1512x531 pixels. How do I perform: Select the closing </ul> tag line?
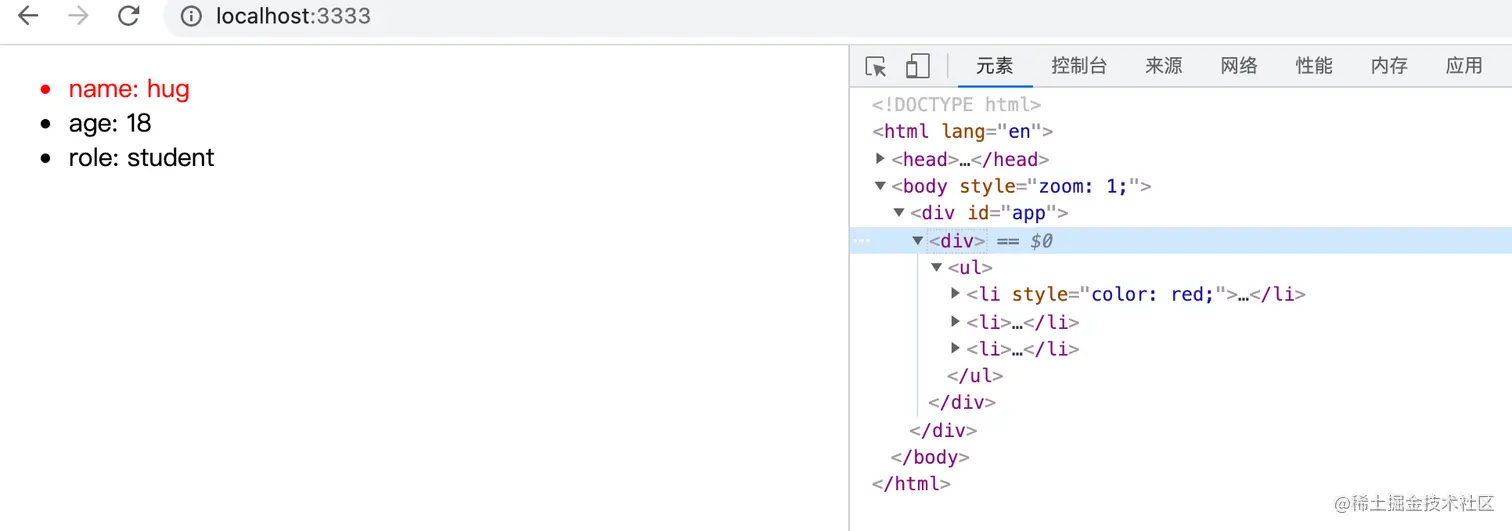(975, 376)
